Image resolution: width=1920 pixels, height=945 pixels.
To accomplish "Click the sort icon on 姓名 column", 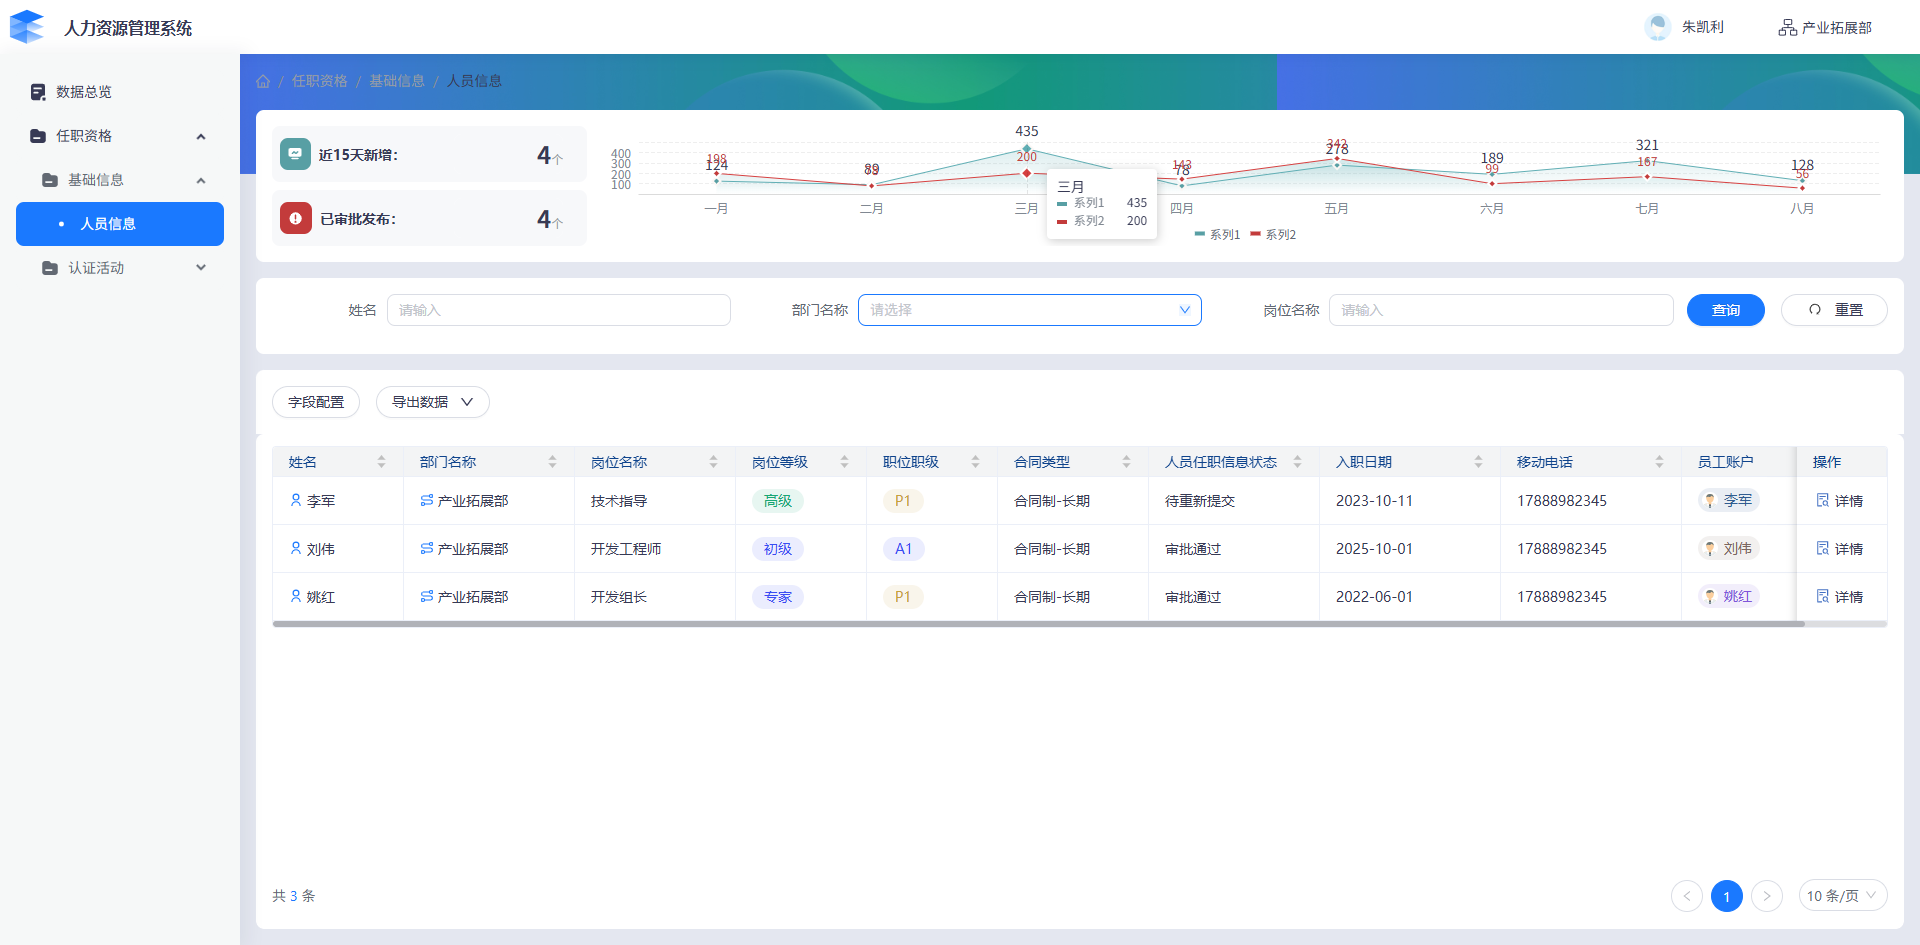I will 381,462.
